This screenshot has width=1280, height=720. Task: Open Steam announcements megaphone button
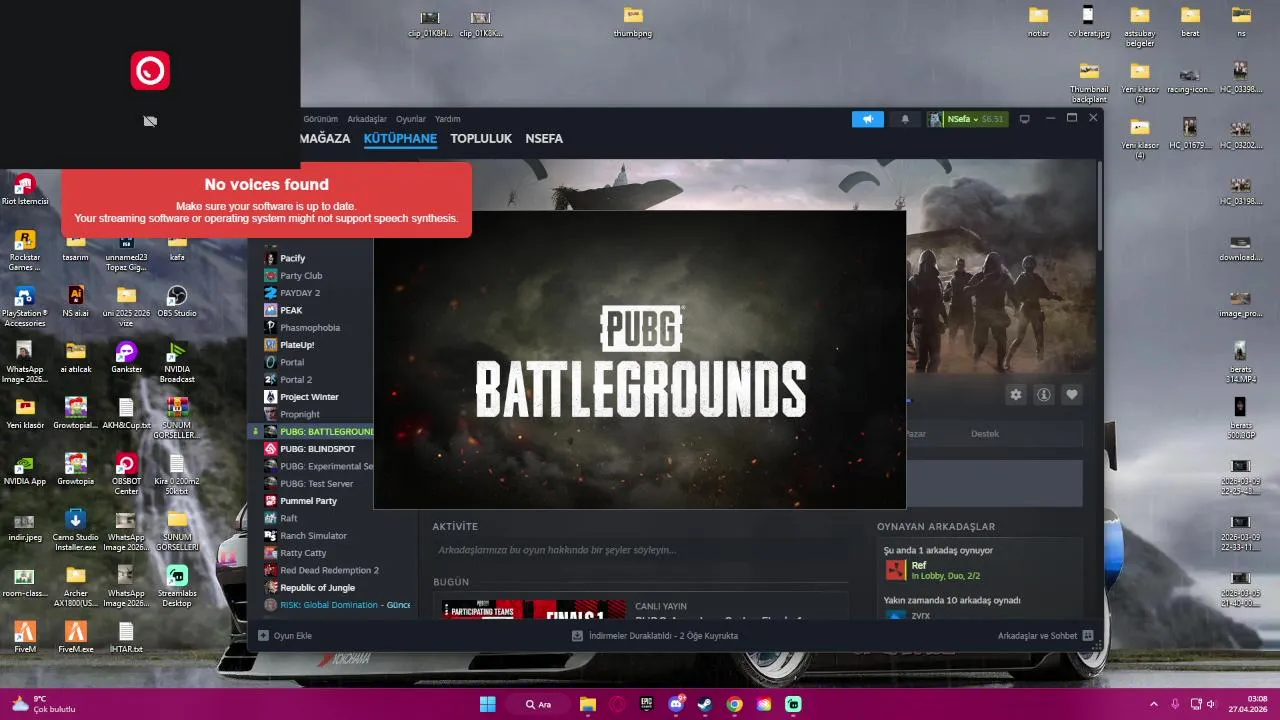pos(868,119)
